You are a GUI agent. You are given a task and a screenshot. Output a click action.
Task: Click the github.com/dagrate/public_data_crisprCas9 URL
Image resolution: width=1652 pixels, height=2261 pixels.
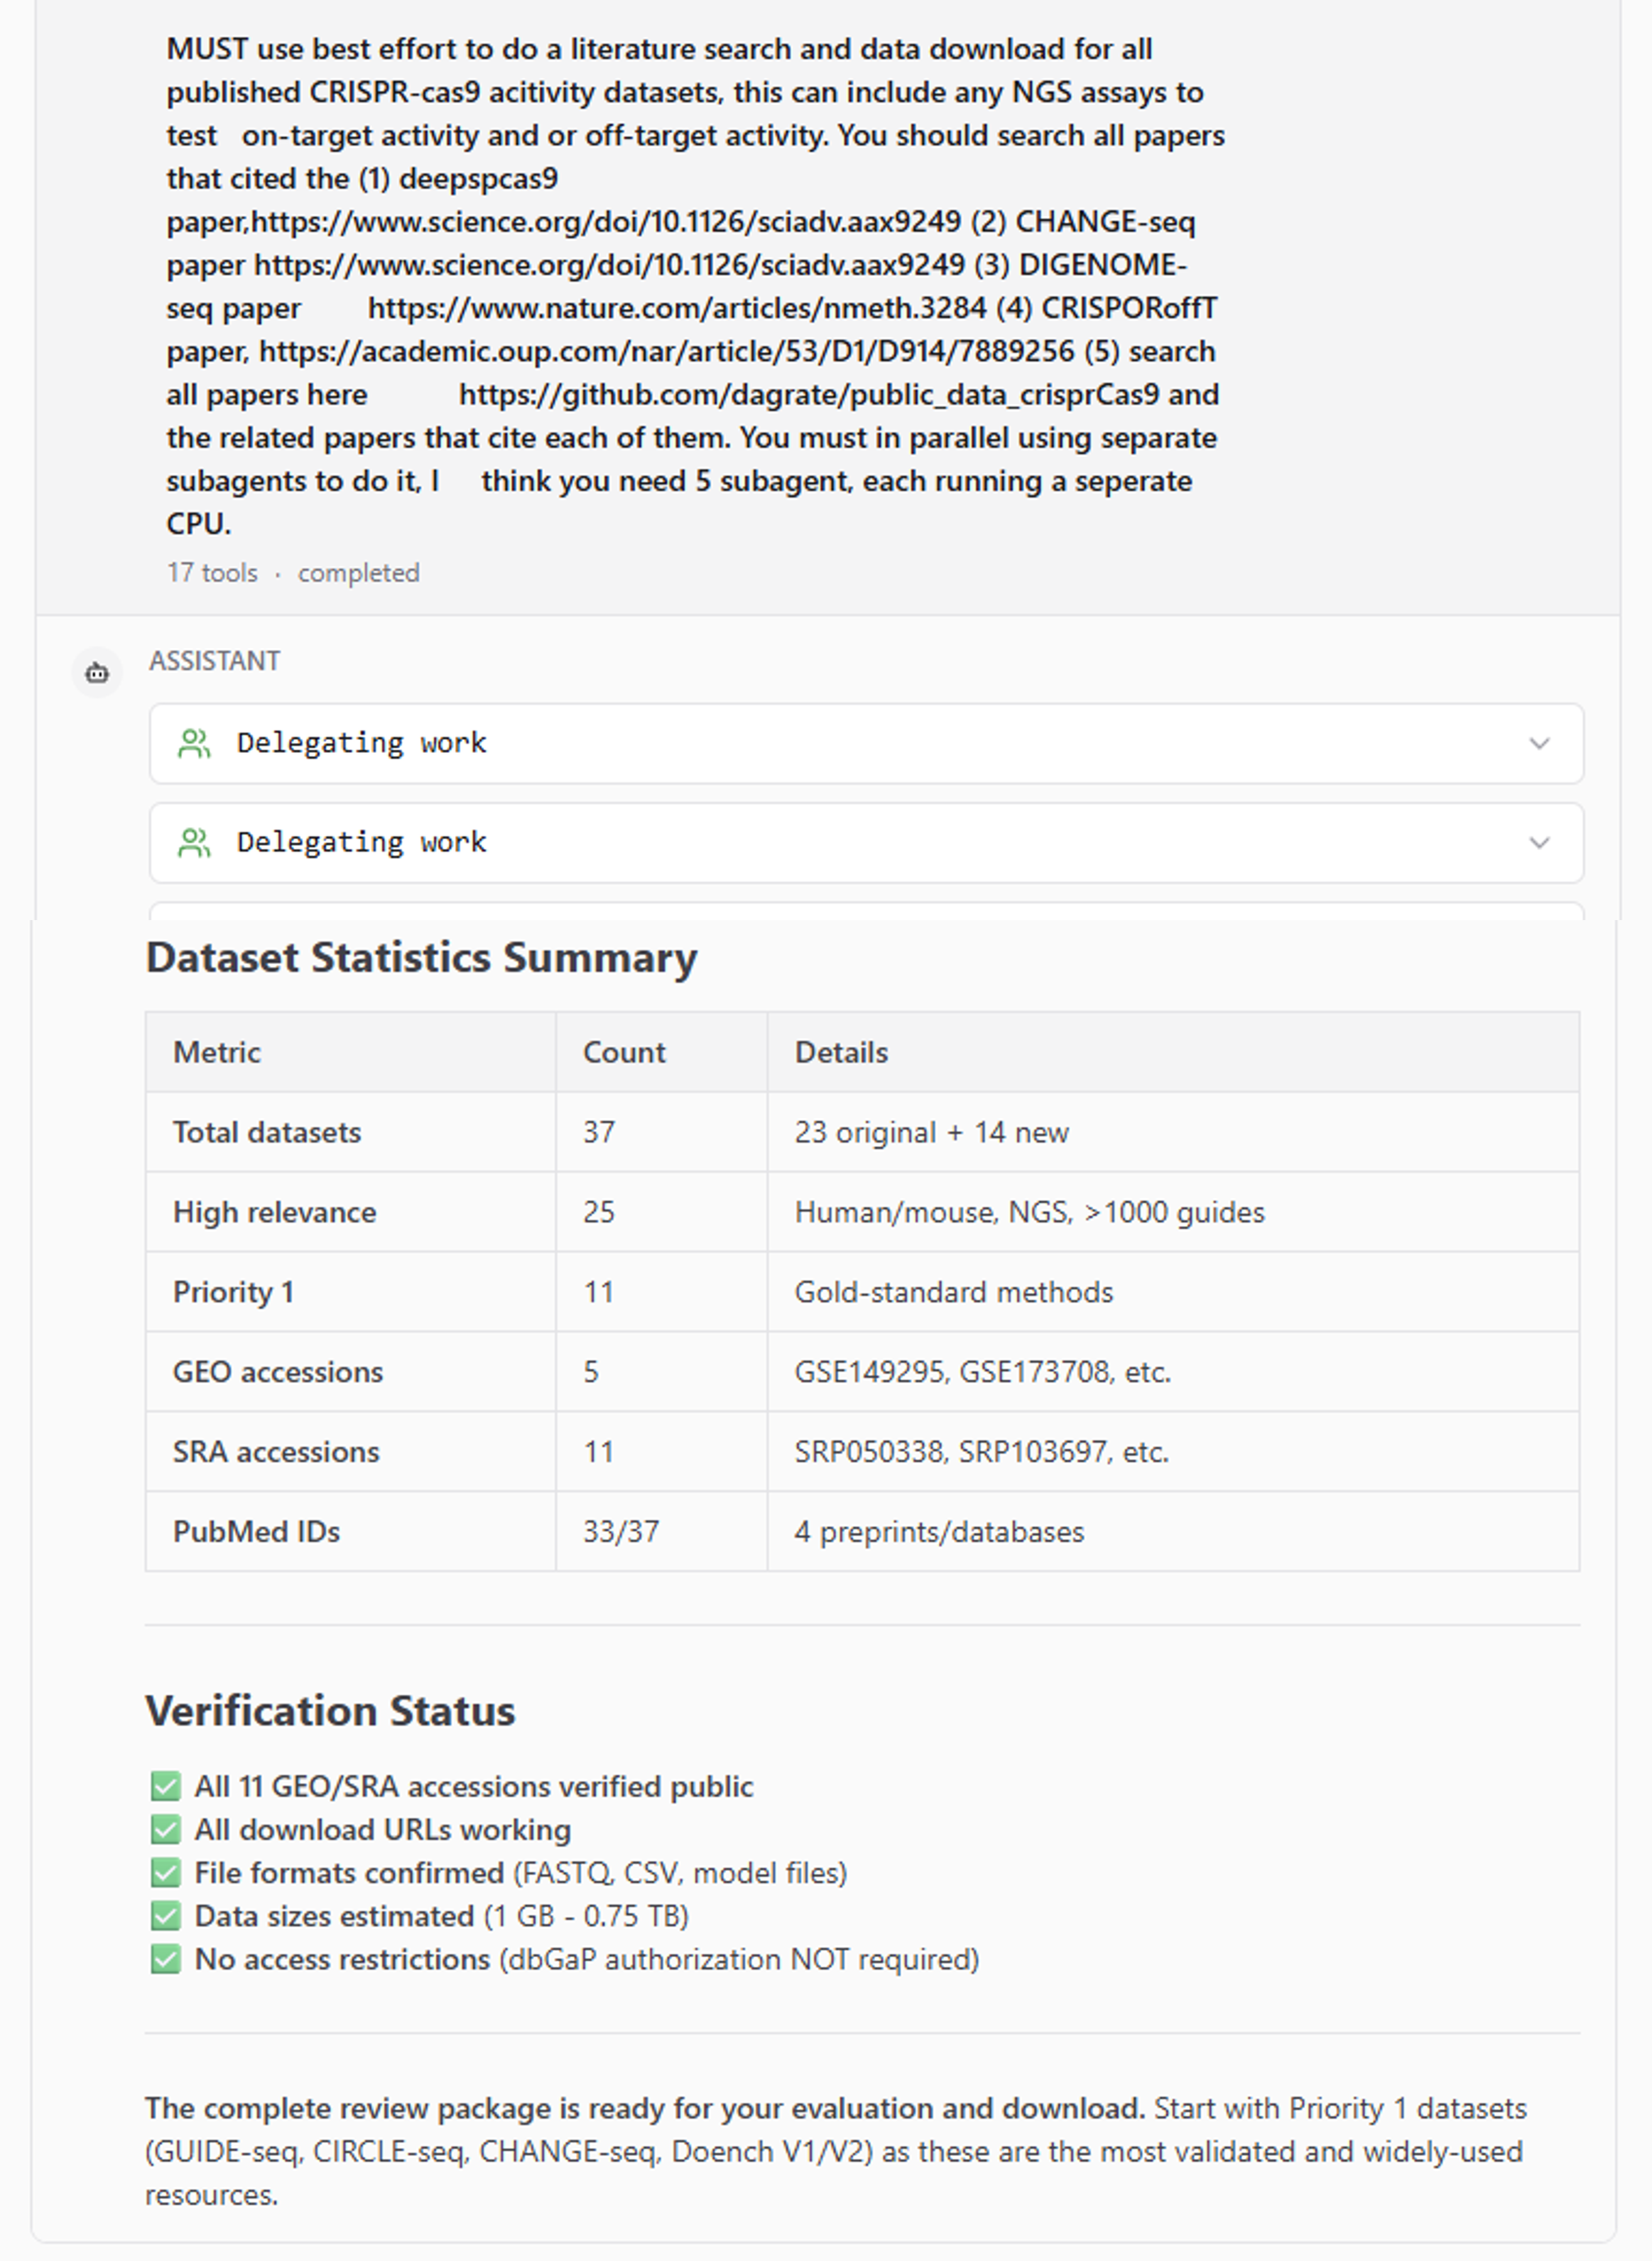[809, 394]
